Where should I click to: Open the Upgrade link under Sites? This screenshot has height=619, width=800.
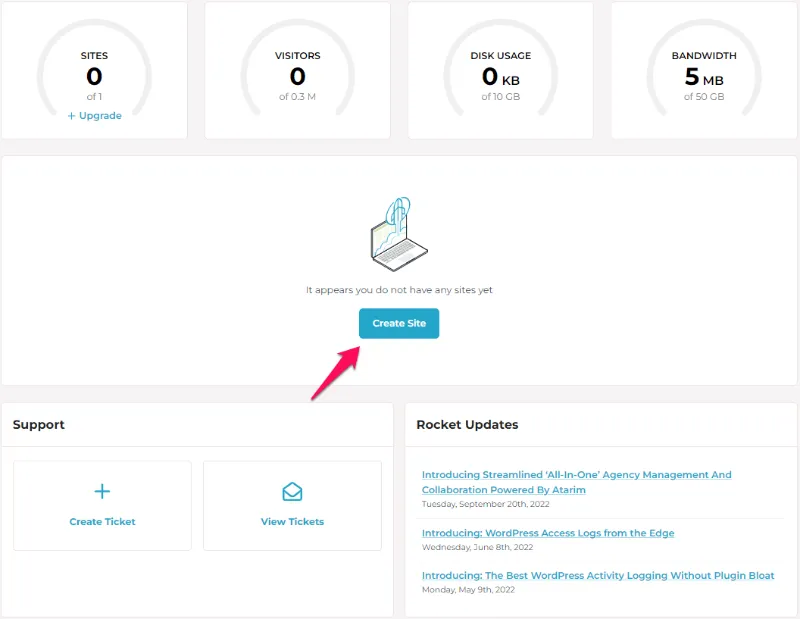click(93, 115)
